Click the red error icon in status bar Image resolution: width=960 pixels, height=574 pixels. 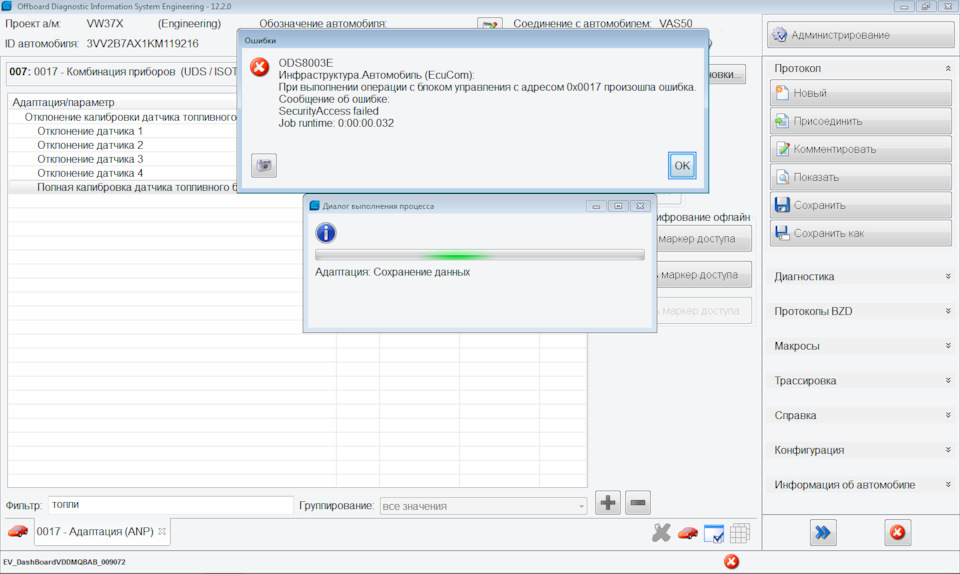731,562
